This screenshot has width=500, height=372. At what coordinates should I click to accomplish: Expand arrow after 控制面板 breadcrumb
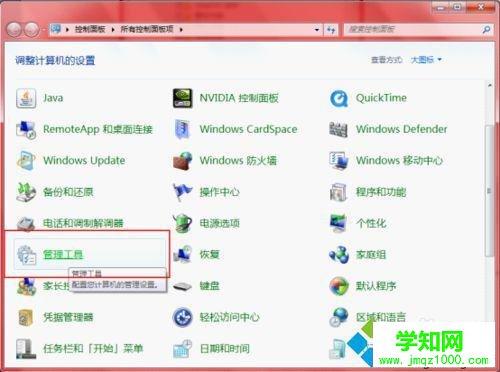pos(113,30)
